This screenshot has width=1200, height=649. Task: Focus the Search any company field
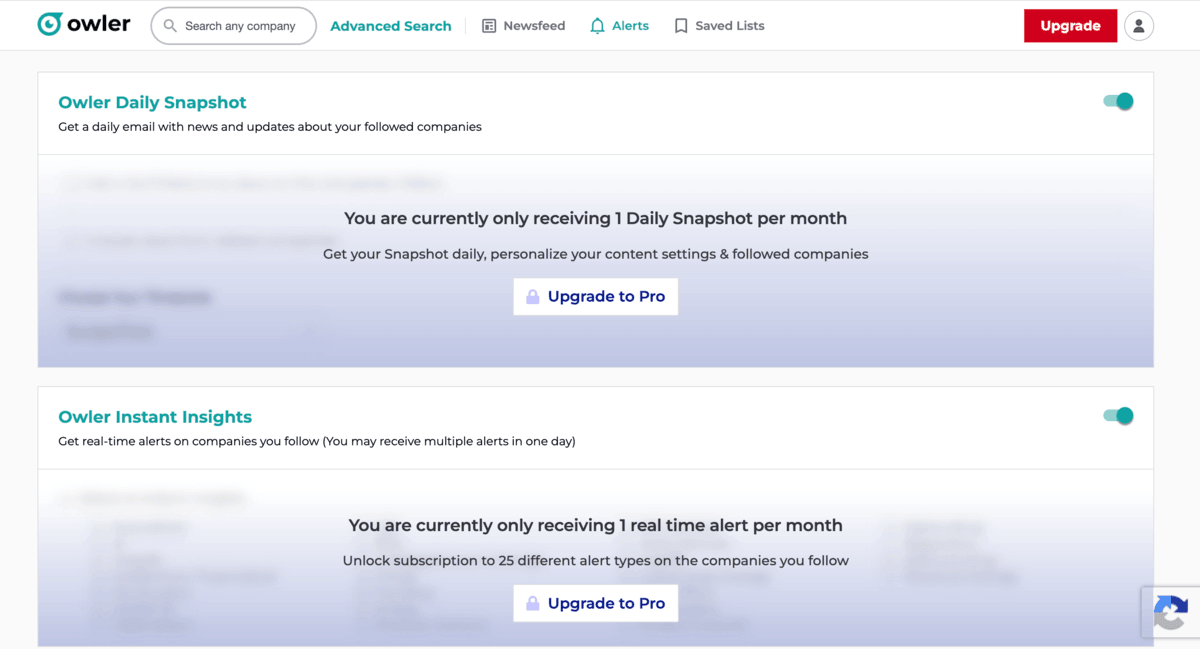point(233,26)
